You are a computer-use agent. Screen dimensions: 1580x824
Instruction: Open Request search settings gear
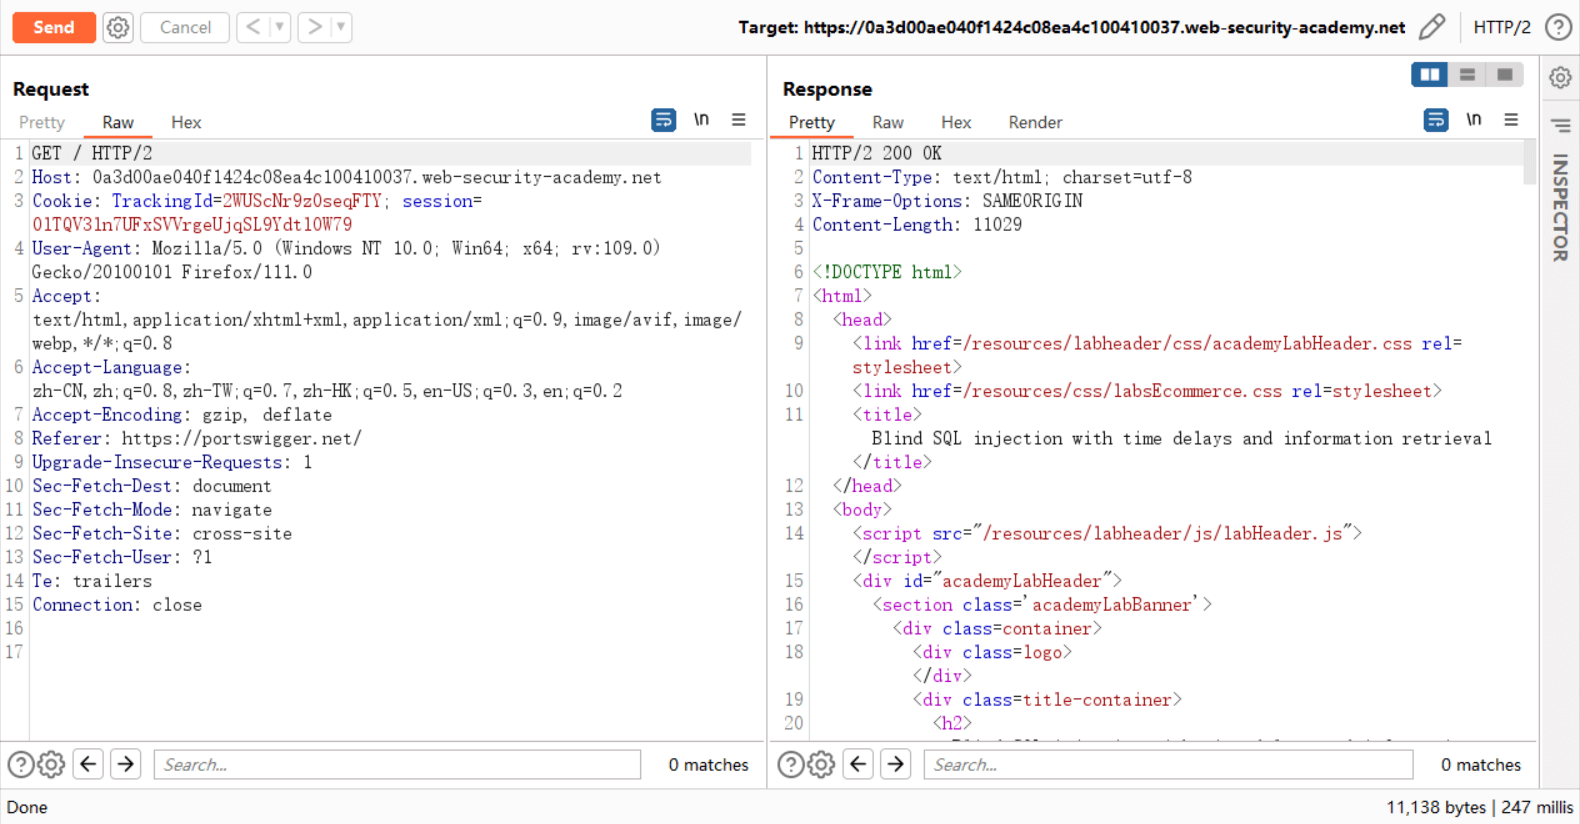[x=51, y=765]
